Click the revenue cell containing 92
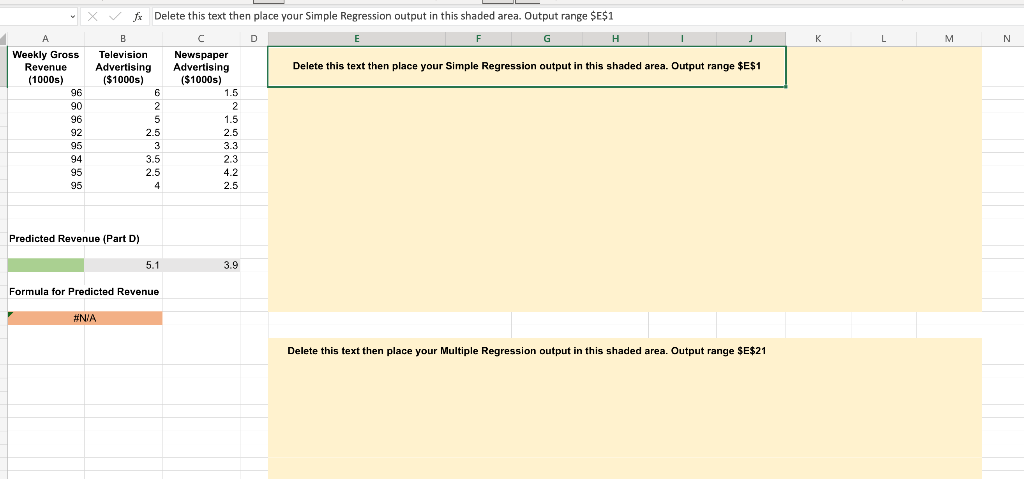 (46, 133)
